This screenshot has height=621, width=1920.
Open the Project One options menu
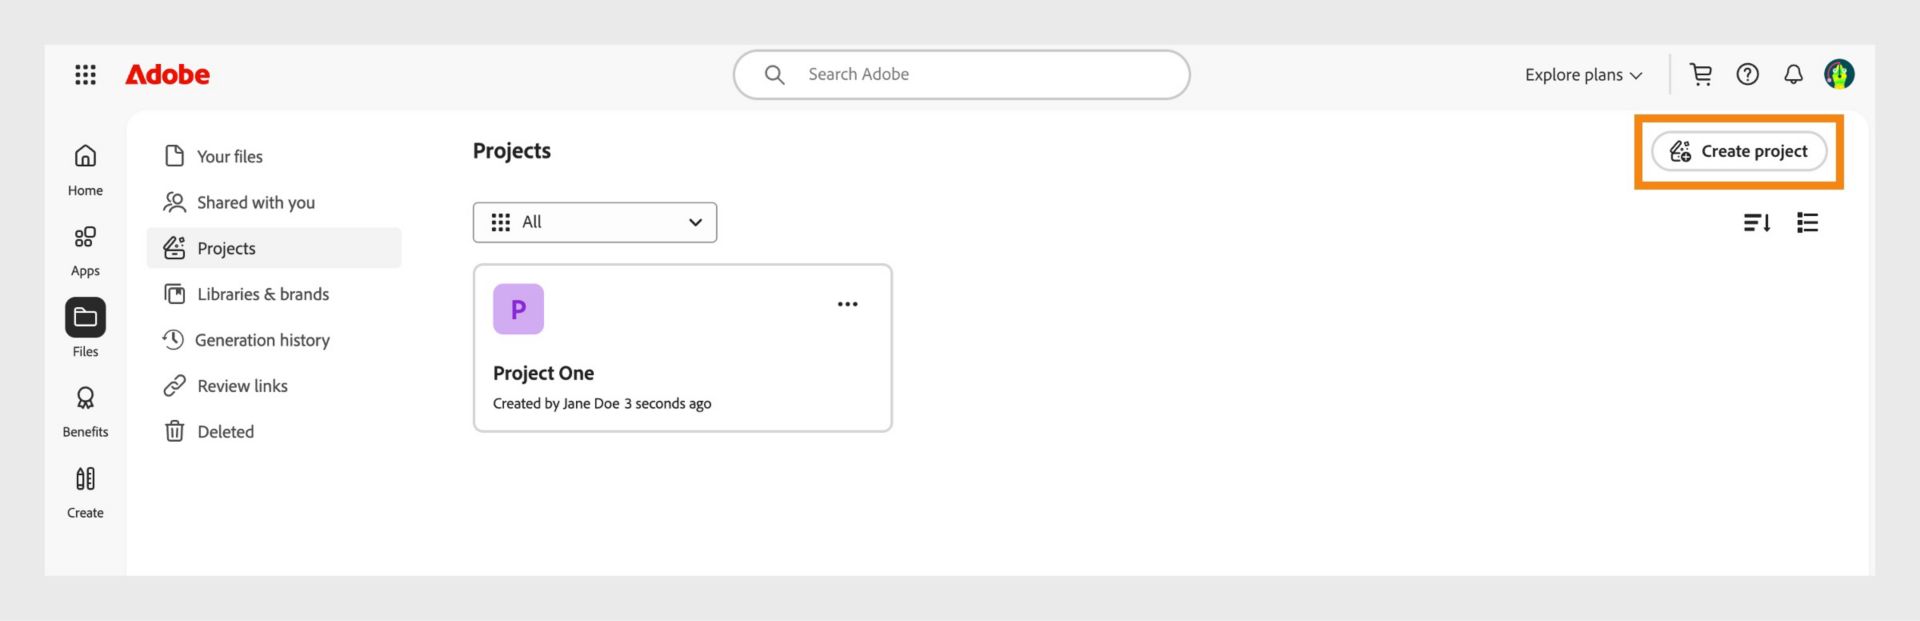847,303
